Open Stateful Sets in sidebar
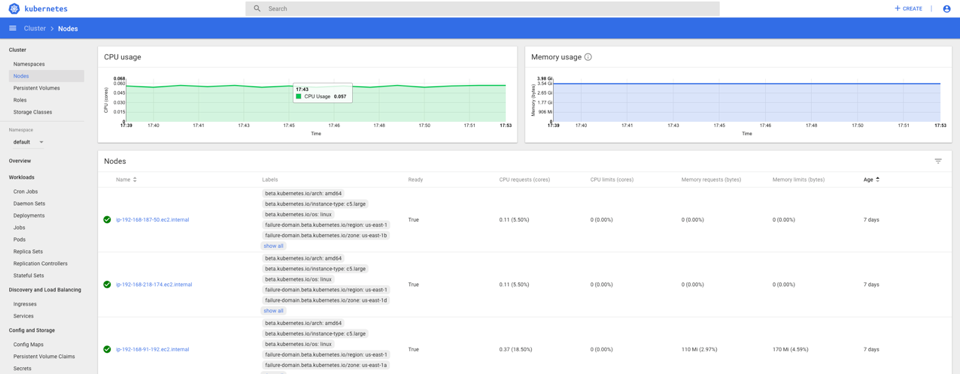 28,275
